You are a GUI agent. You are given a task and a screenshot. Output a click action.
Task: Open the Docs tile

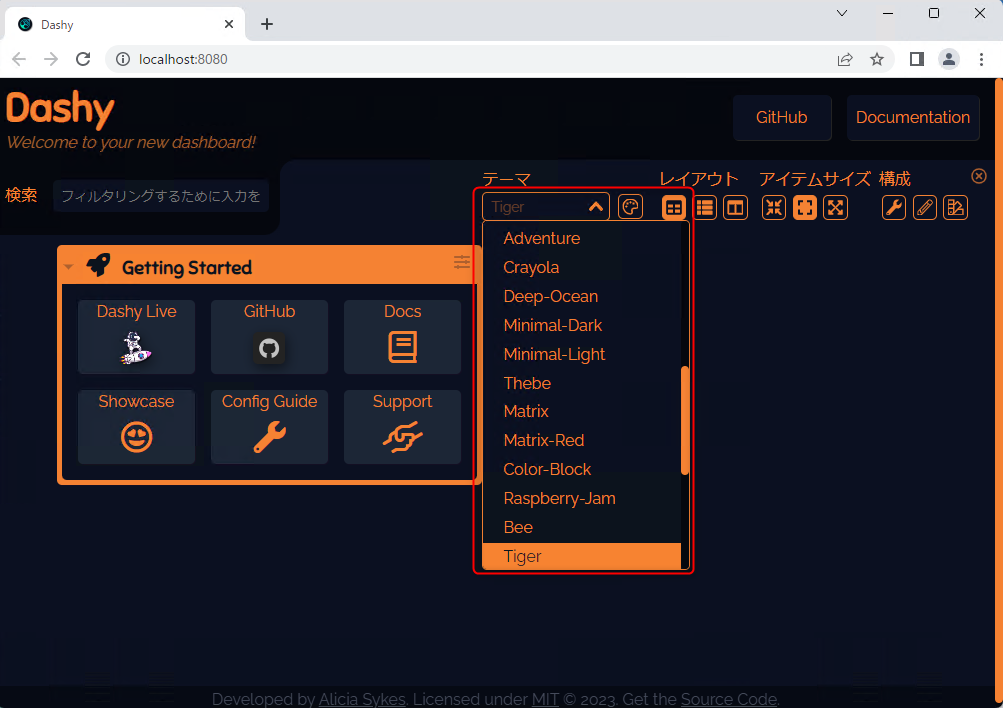[402, 336]
